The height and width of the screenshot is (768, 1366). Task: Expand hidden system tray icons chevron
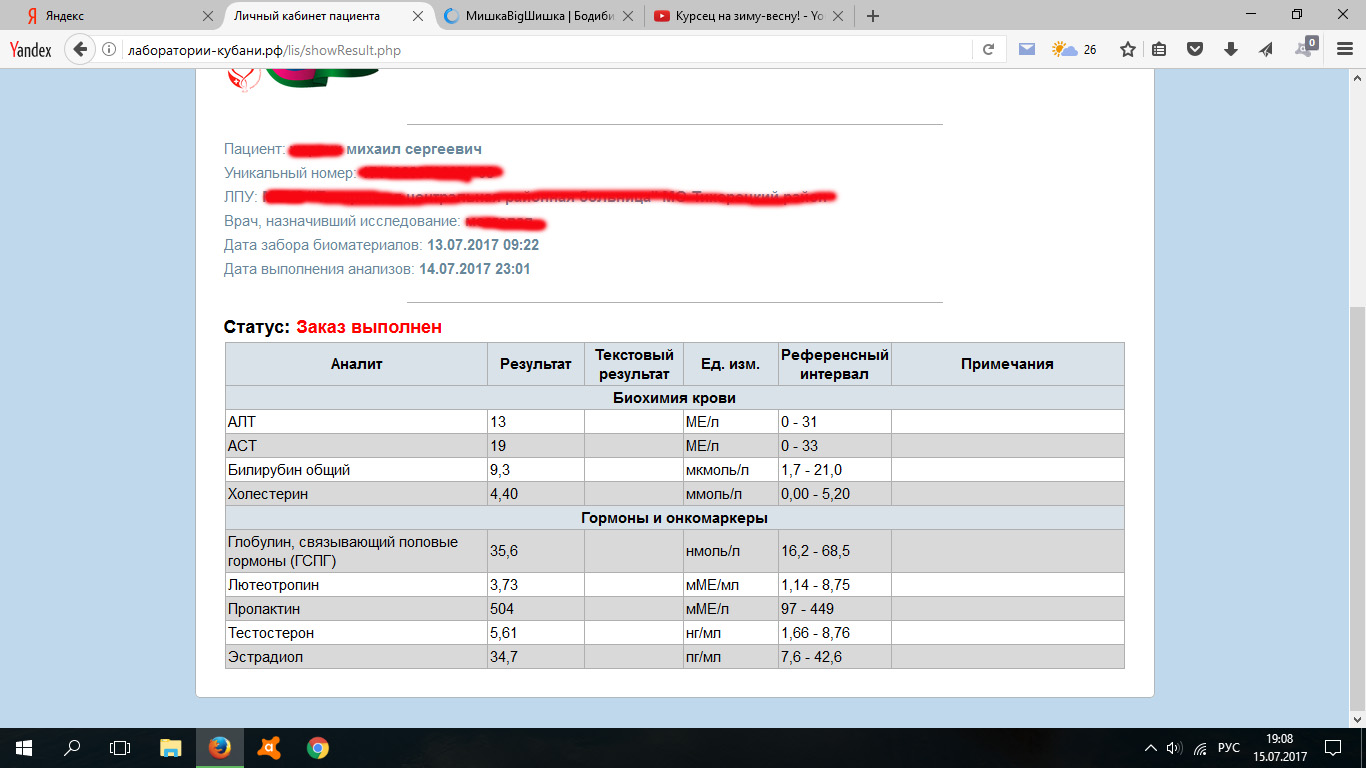click(x=1150, y=748)
